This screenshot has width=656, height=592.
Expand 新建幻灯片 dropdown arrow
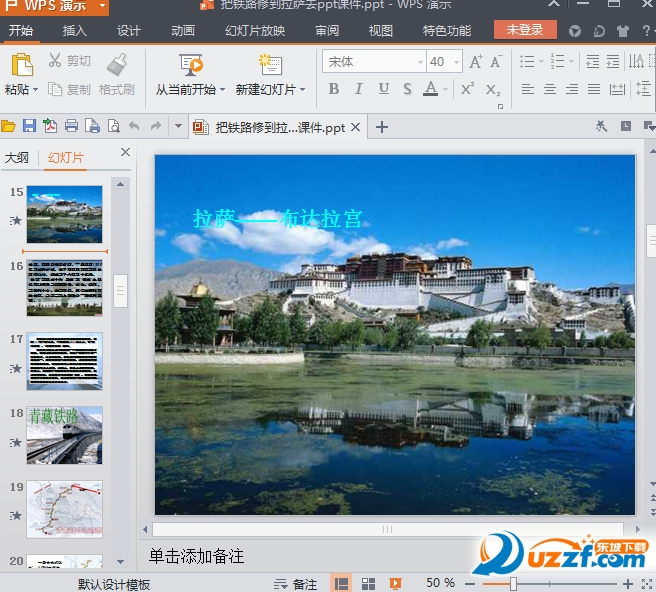point(302,90)
